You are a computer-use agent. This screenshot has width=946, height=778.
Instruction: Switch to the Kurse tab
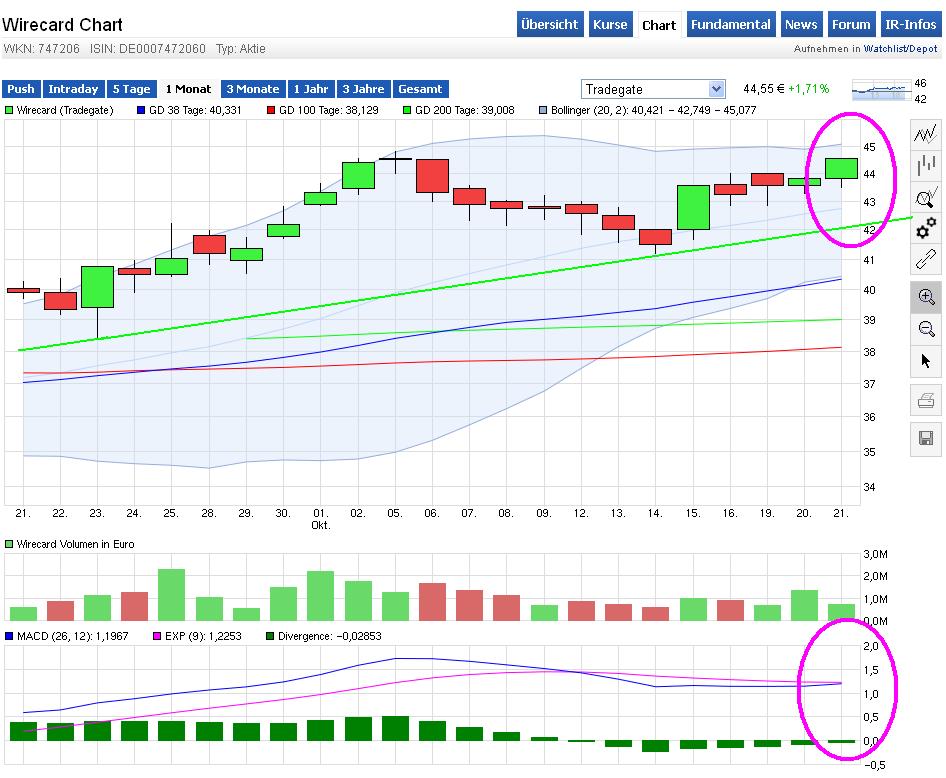[x=611, y=24]
